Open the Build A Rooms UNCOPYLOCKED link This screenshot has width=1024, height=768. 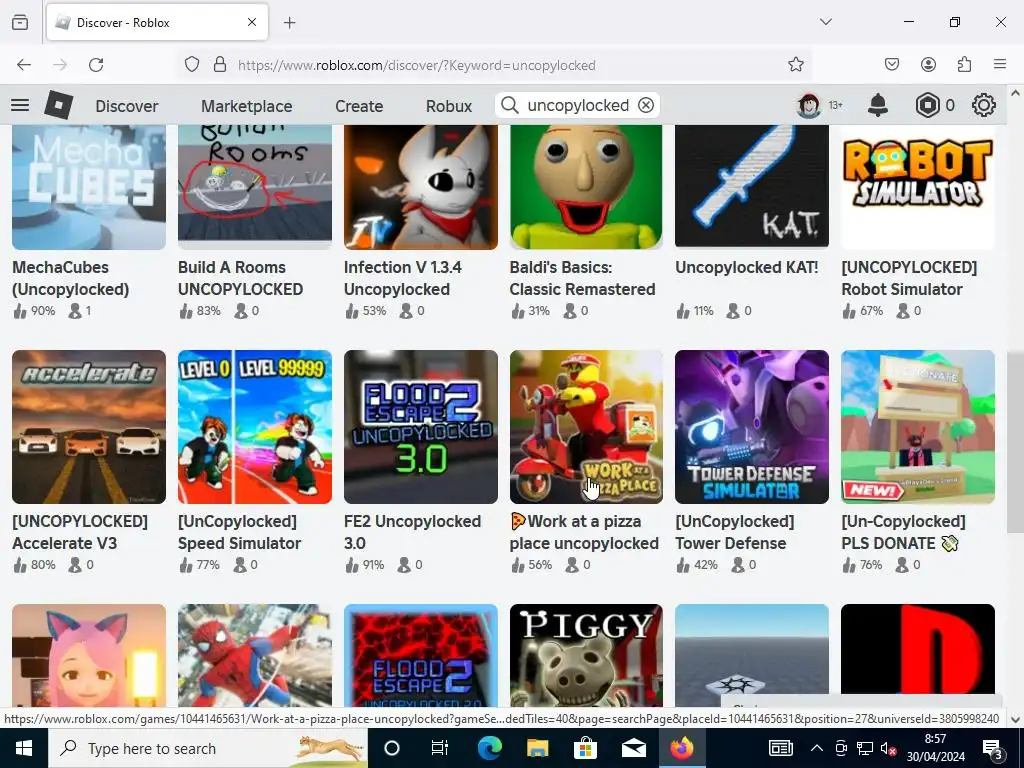click(240, 278)
